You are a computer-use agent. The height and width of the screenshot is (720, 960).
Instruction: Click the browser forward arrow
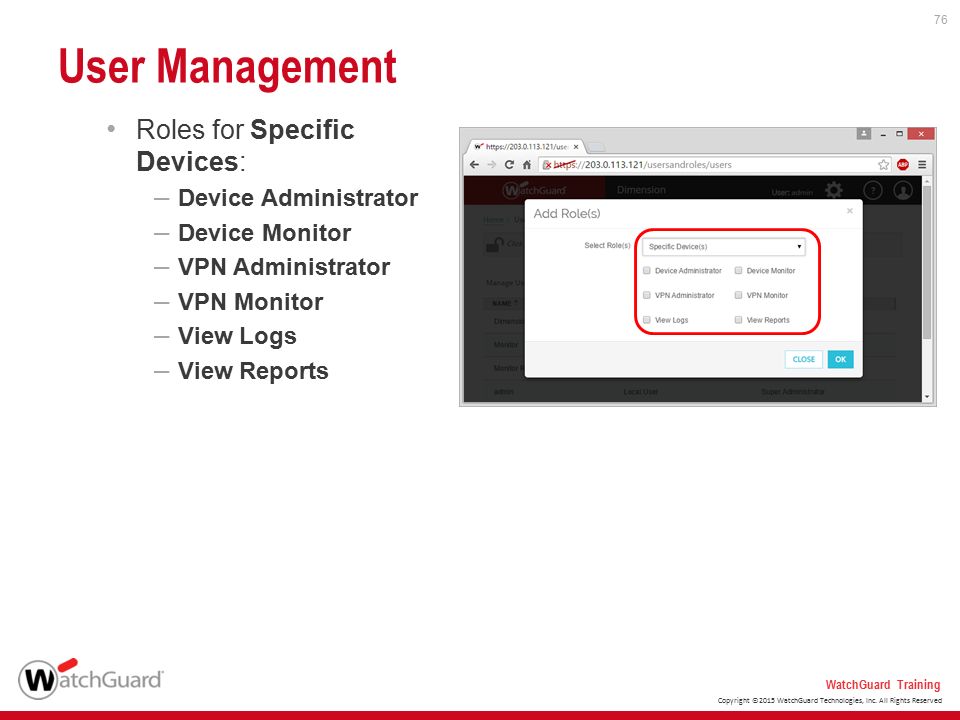coord(491,165)
